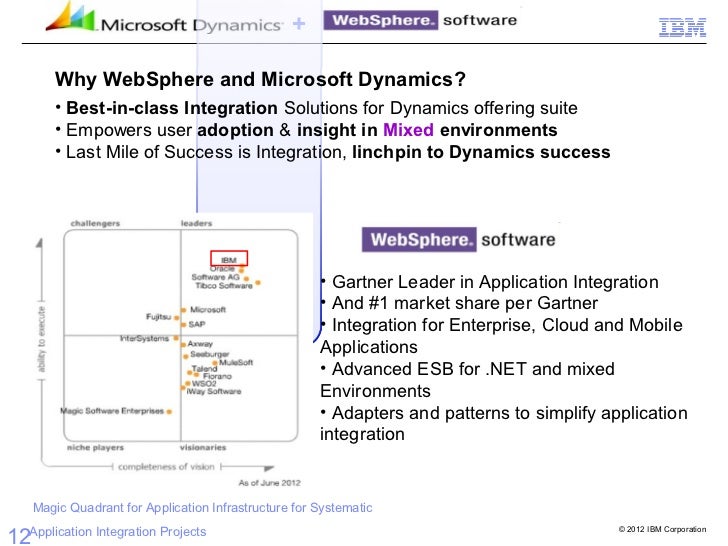Click 'Best-in-class Integration' bullet text
728x546 pixels.
point(172,108)
